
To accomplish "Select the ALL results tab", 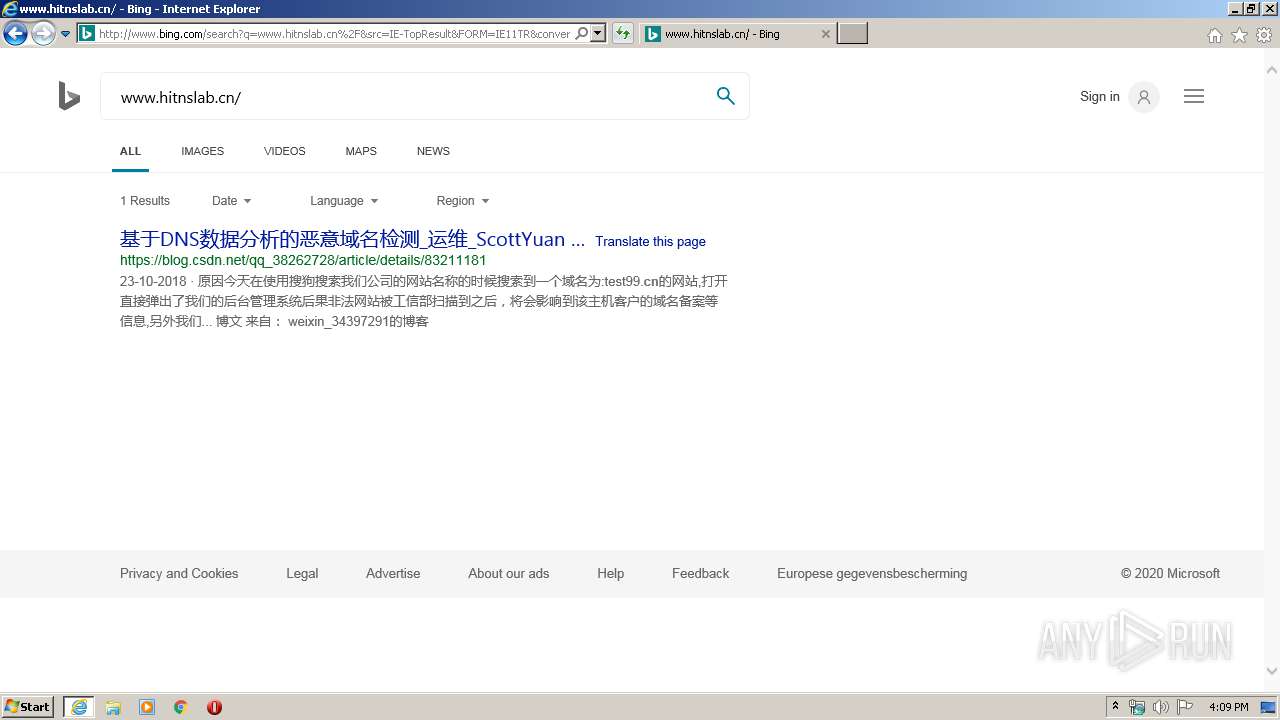I will click(130, 151).
